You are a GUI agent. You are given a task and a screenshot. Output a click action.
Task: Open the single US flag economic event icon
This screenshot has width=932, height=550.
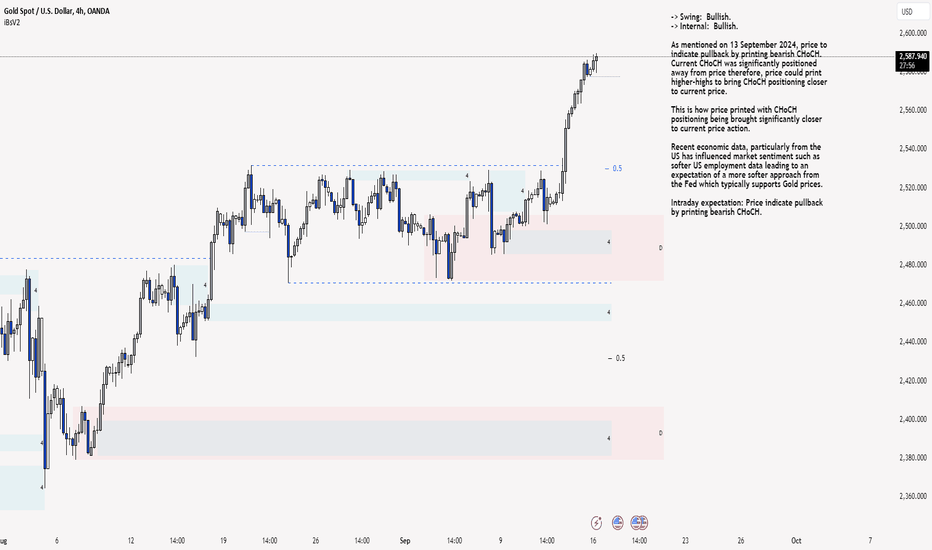pyautogui.click(x=618, y=523)
